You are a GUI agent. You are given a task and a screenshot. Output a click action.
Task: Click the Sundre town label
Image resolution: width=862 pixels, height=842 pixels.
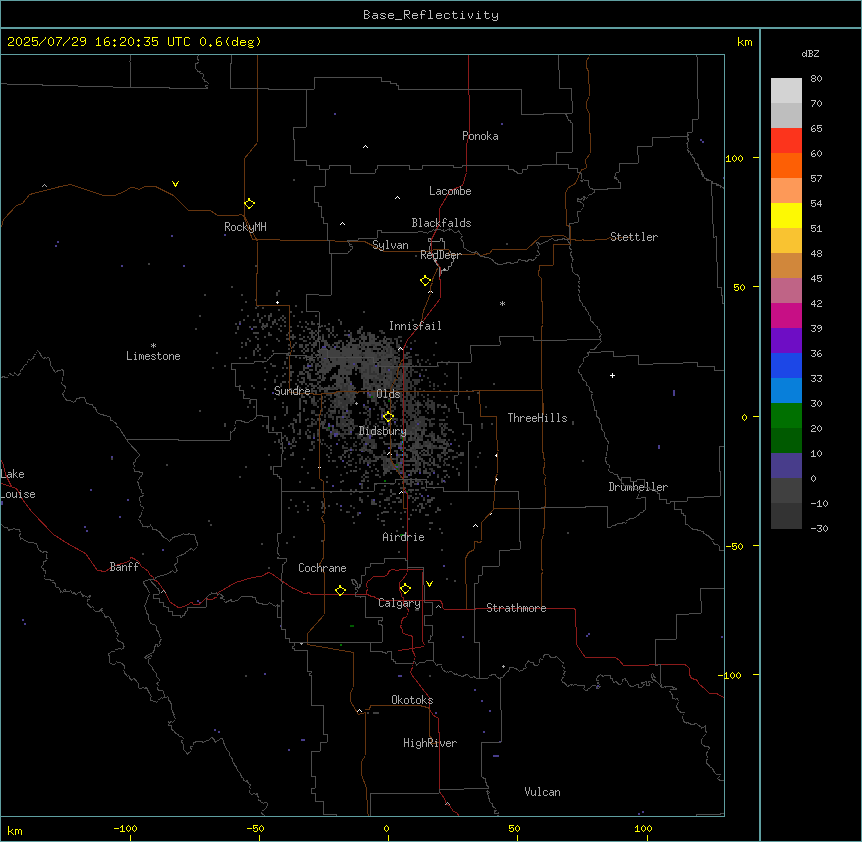[292, 391]
